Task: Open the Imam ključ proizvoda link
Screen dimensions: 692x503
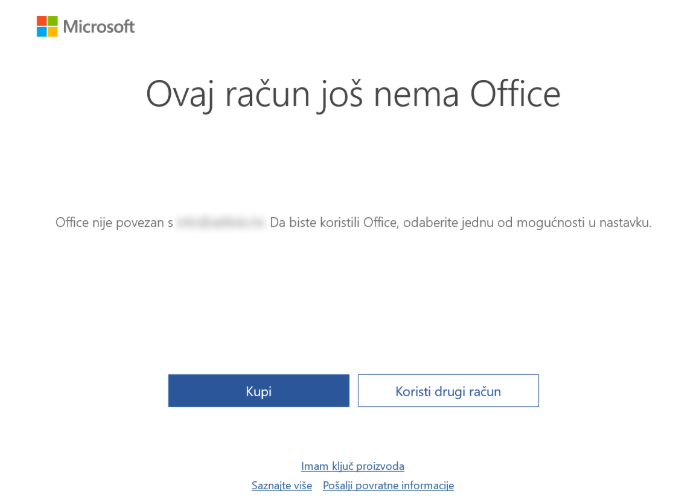Action: pyautogui.click(x=353, y=466)
